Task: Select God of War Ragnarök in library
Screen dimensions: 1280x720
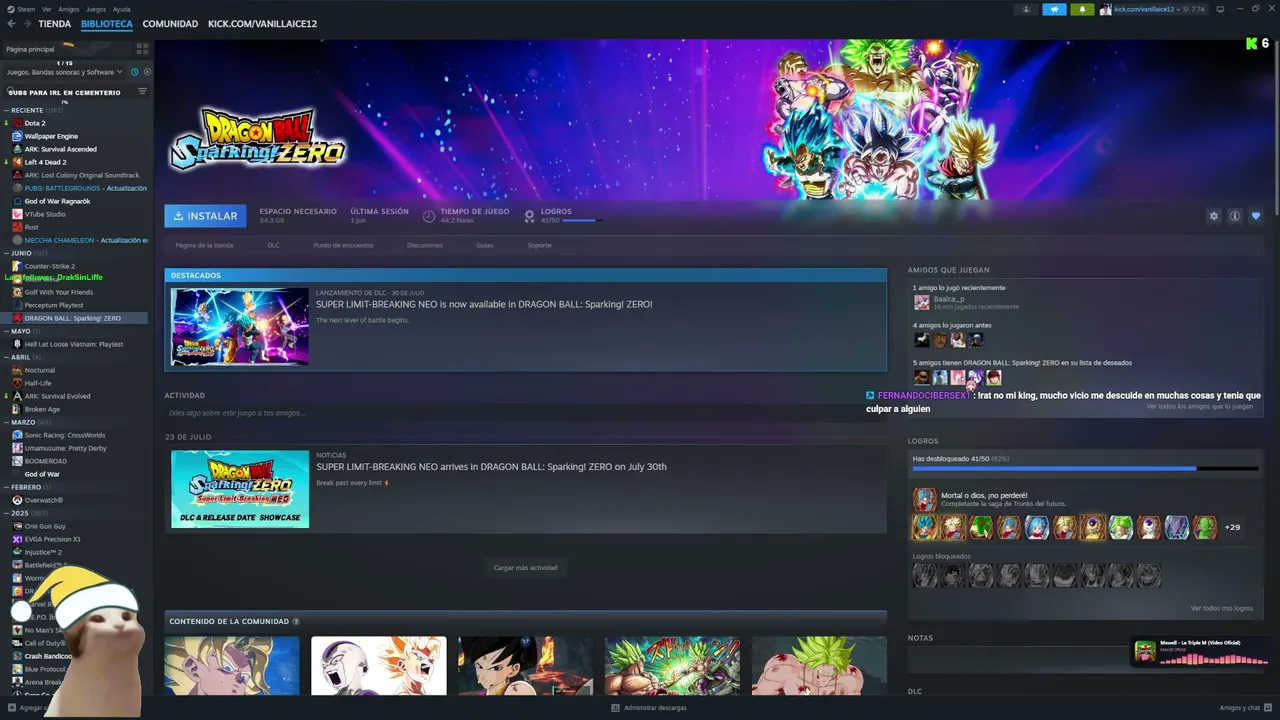Action: (57, 201)
